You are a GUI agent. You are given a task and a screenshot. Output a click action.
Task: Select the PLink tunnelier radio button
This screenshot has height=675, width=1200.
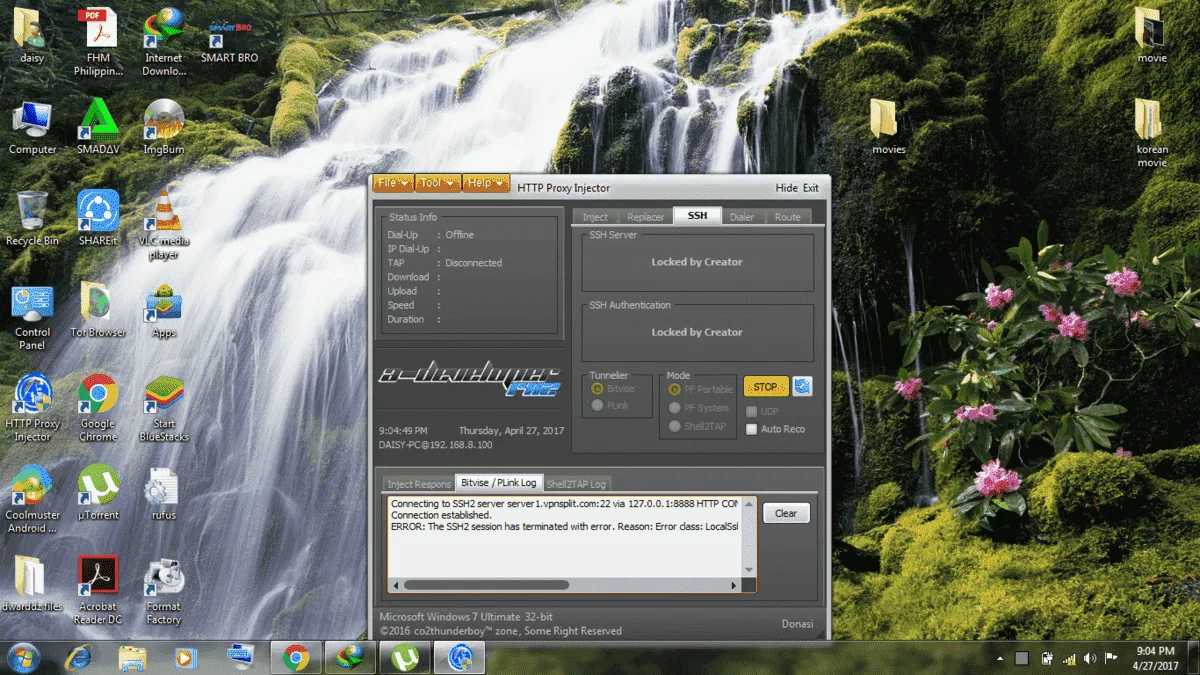598,405
